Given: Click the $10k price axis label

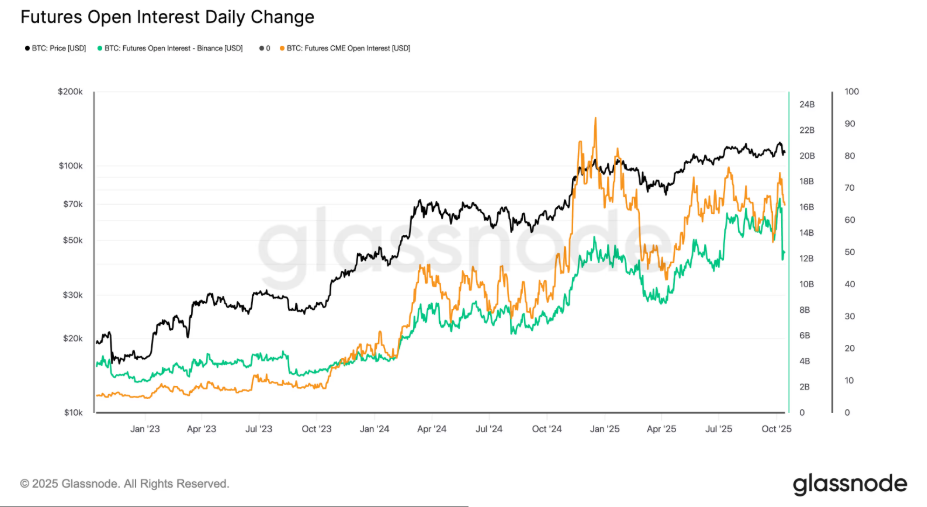Looking at the screenshot, I should coord(72,412).
